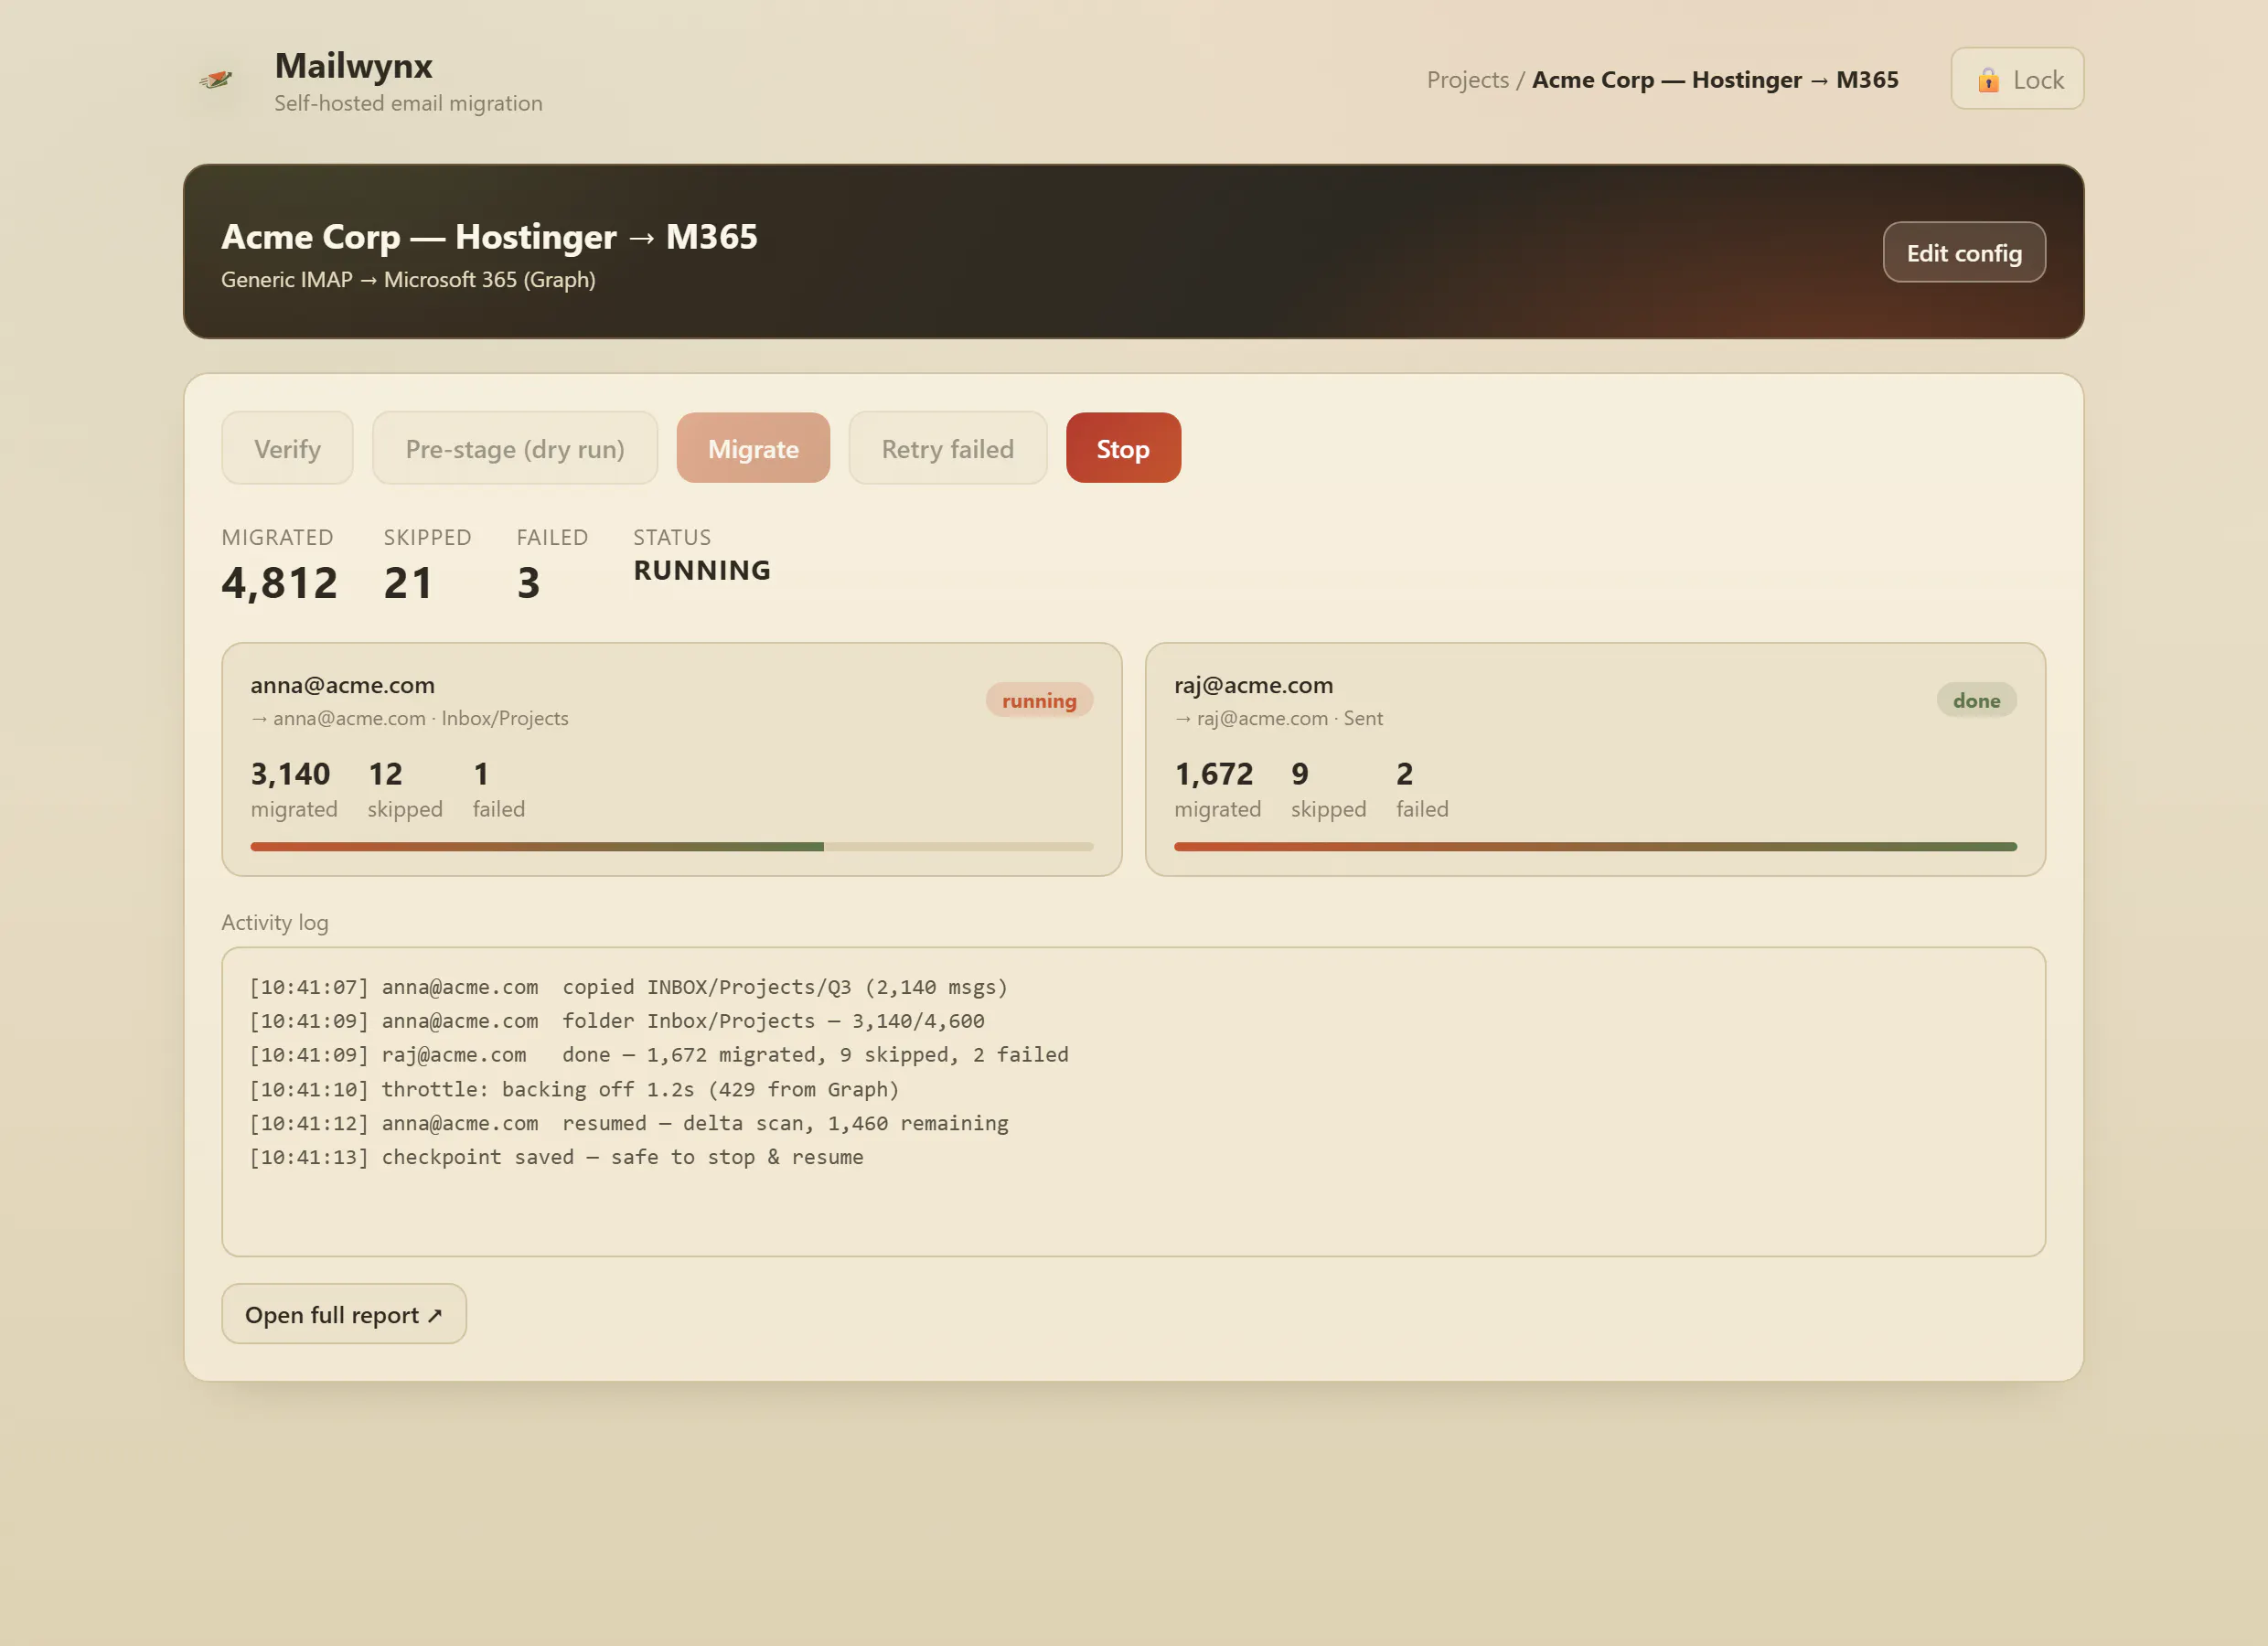The image size is (2268, 1646).
Task: Click the 'Self-hosted email migration' tagline
Action: [408, 103]
